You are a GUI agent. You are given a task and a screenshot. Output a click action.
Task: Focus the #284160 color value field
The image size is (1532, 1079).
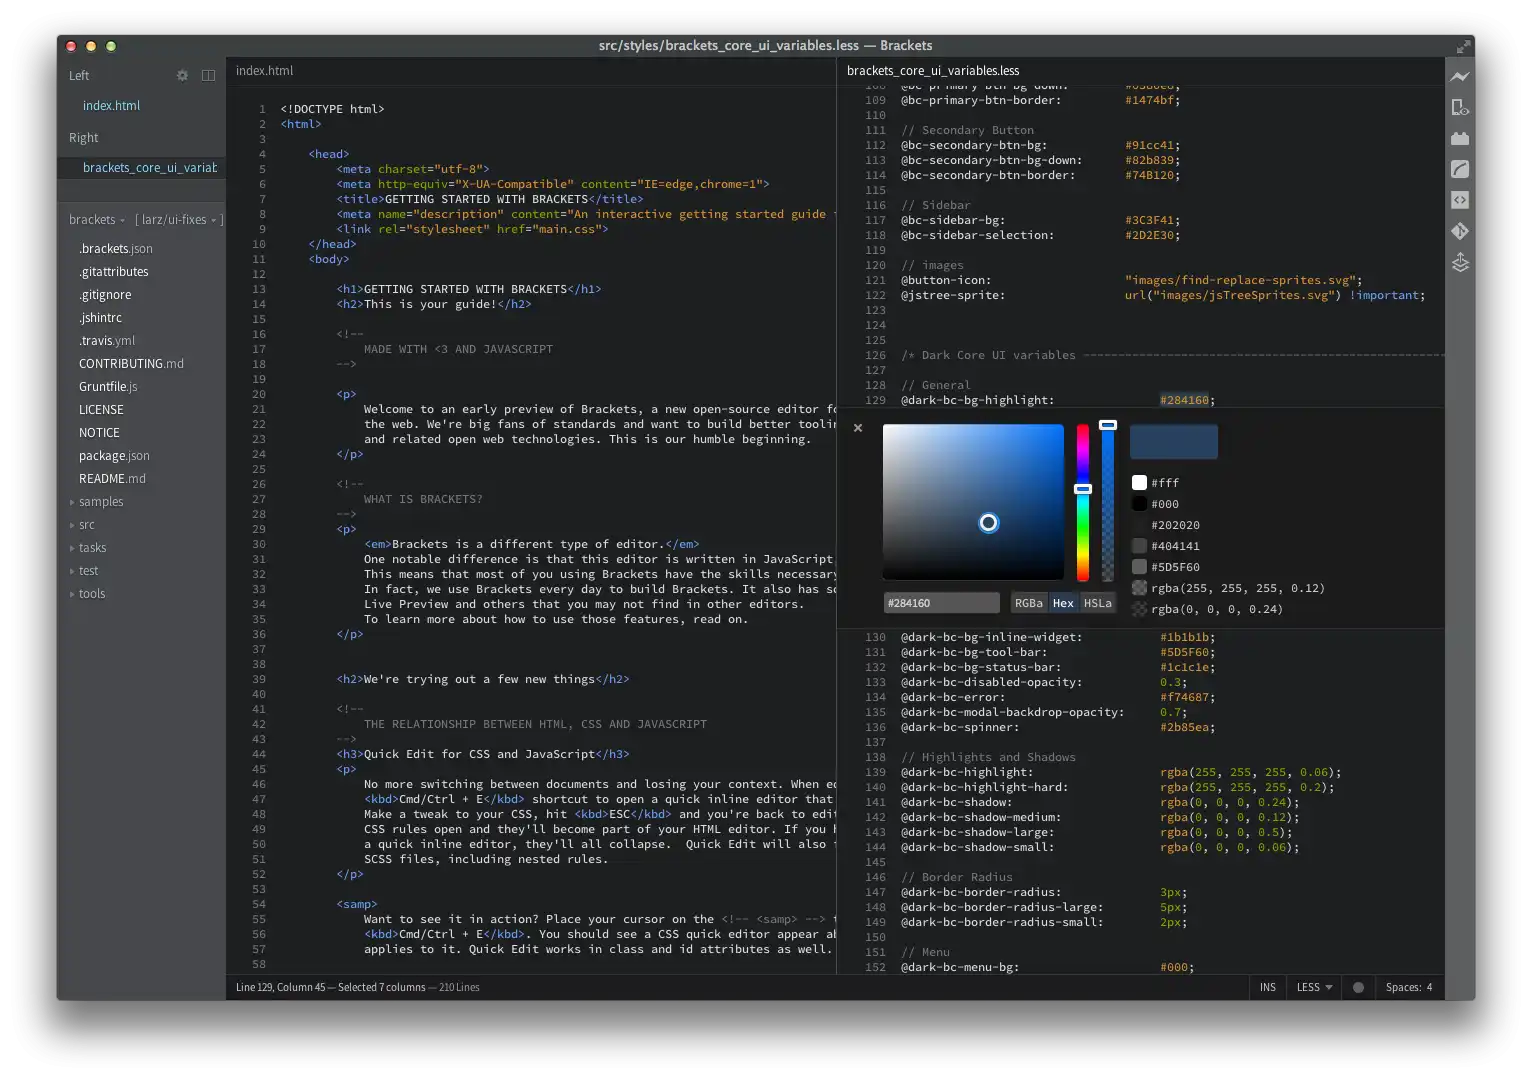pyautogui.click(x=941, y=603)
